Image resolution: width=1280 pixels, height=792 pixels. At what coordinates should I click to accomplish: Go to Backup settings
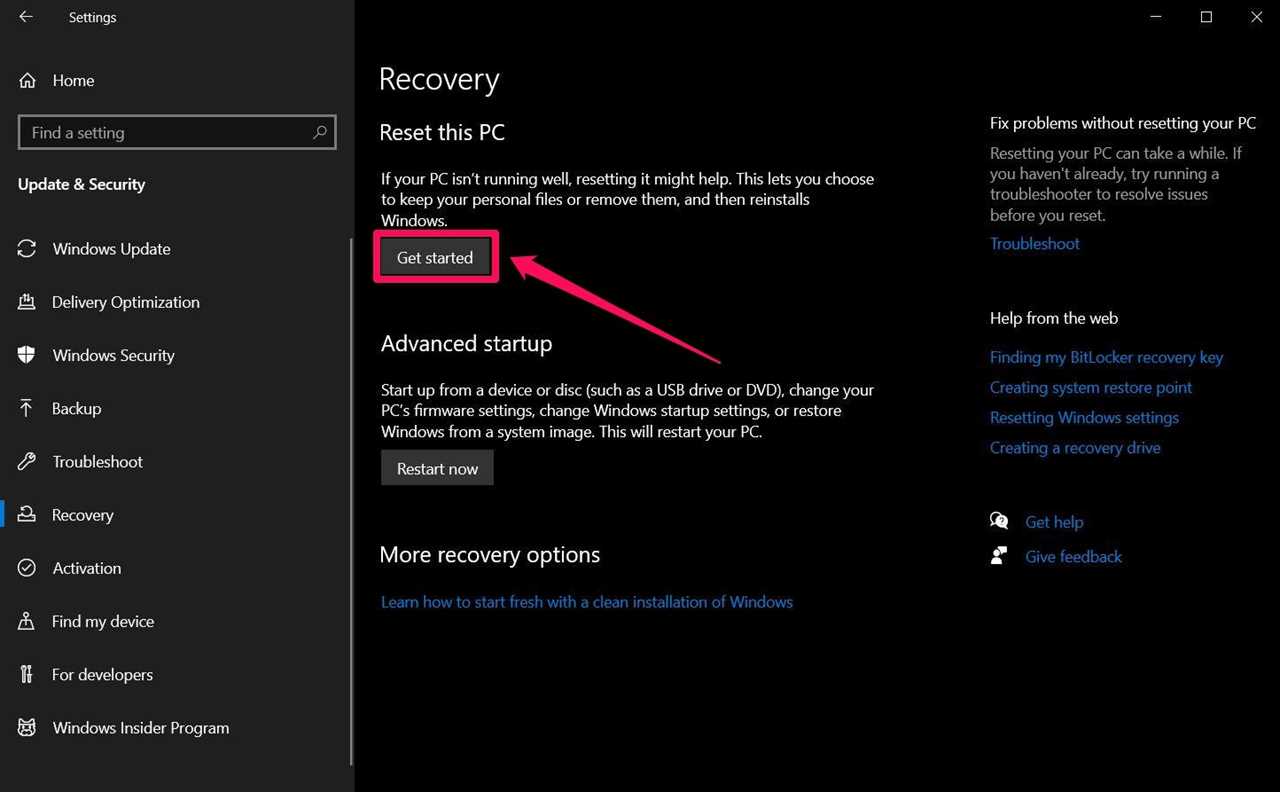pyautogui.click(x=76, y=408)
